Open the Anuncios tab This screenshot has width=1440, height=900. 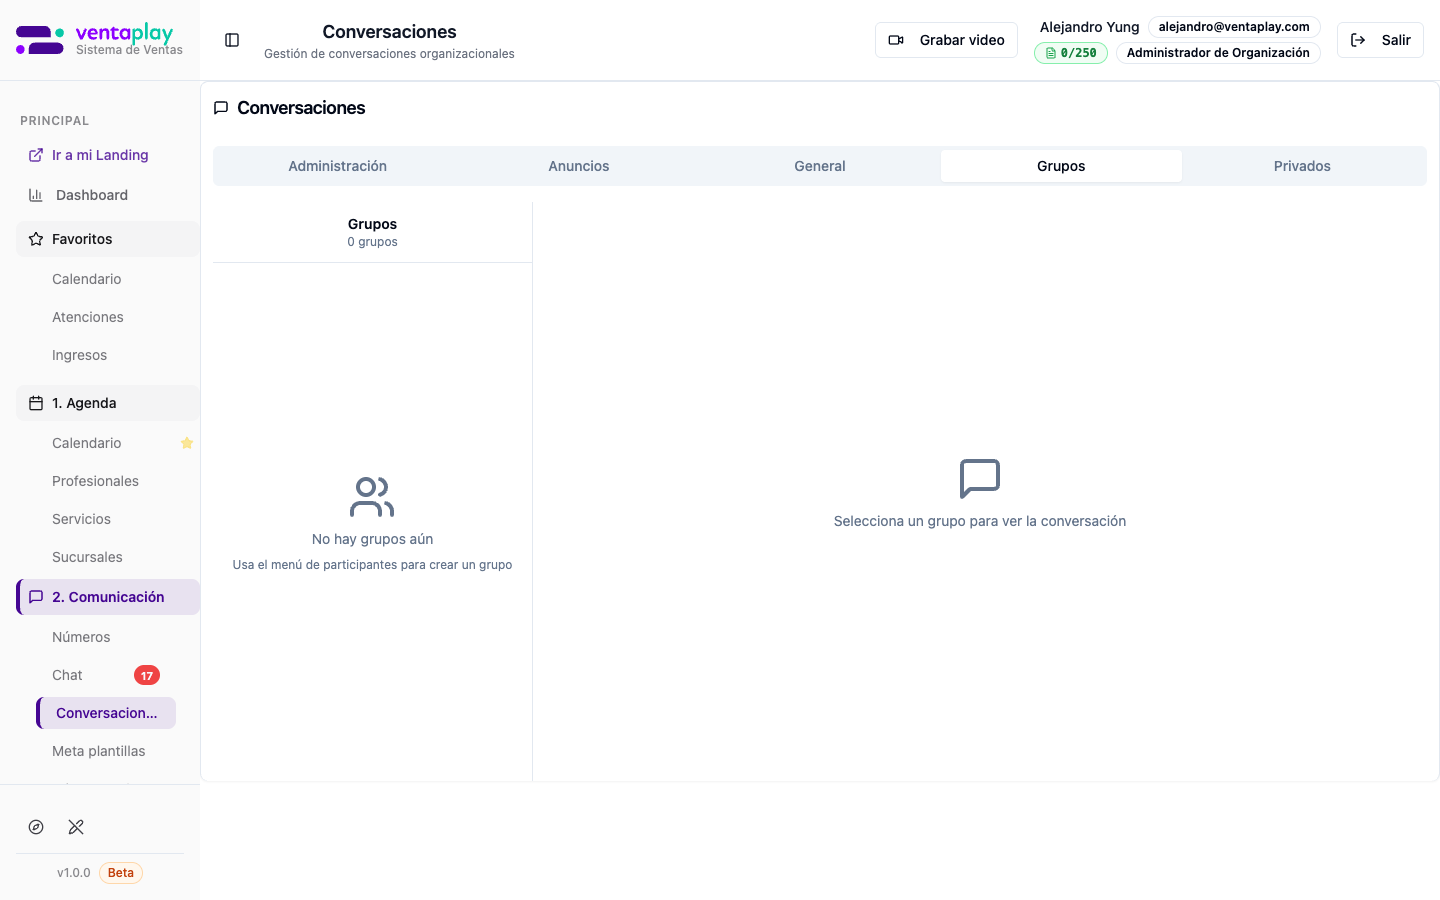pyautogui.click(x=578, y=166)
